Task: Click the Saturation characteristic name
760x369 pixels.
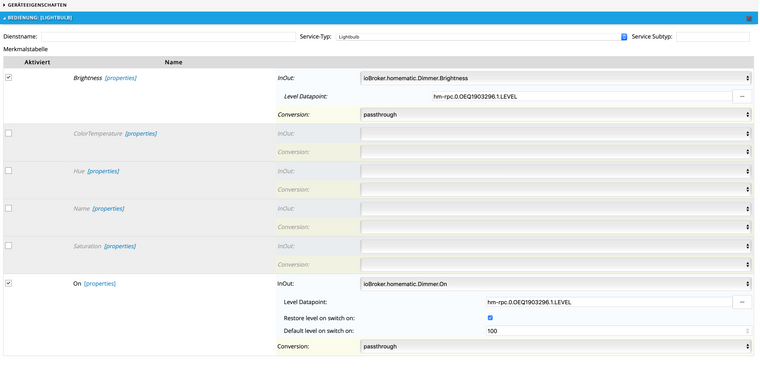Action: 87,246
